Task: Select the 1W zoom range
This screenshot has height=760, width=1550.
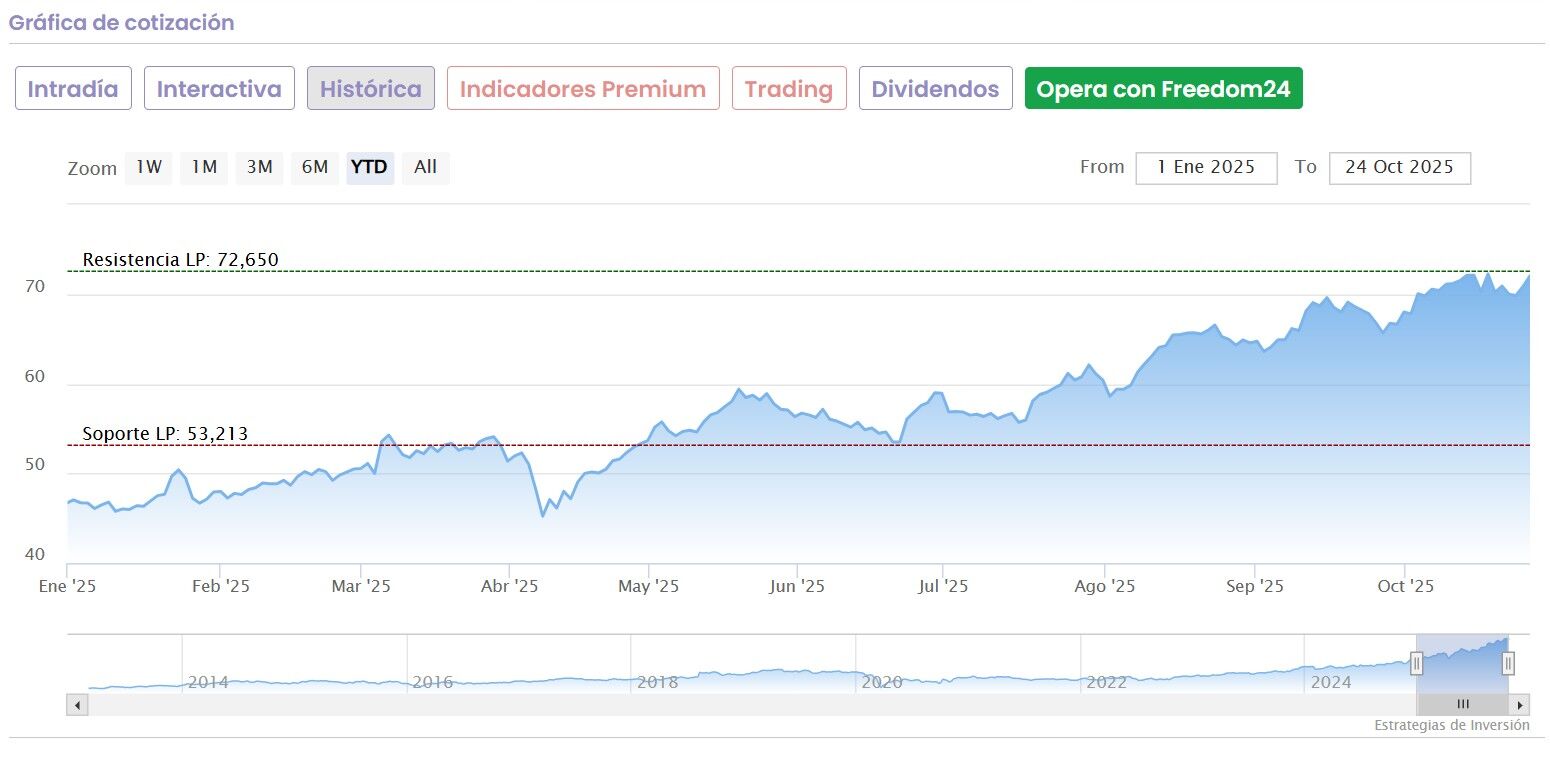Action: pos(149,168)
